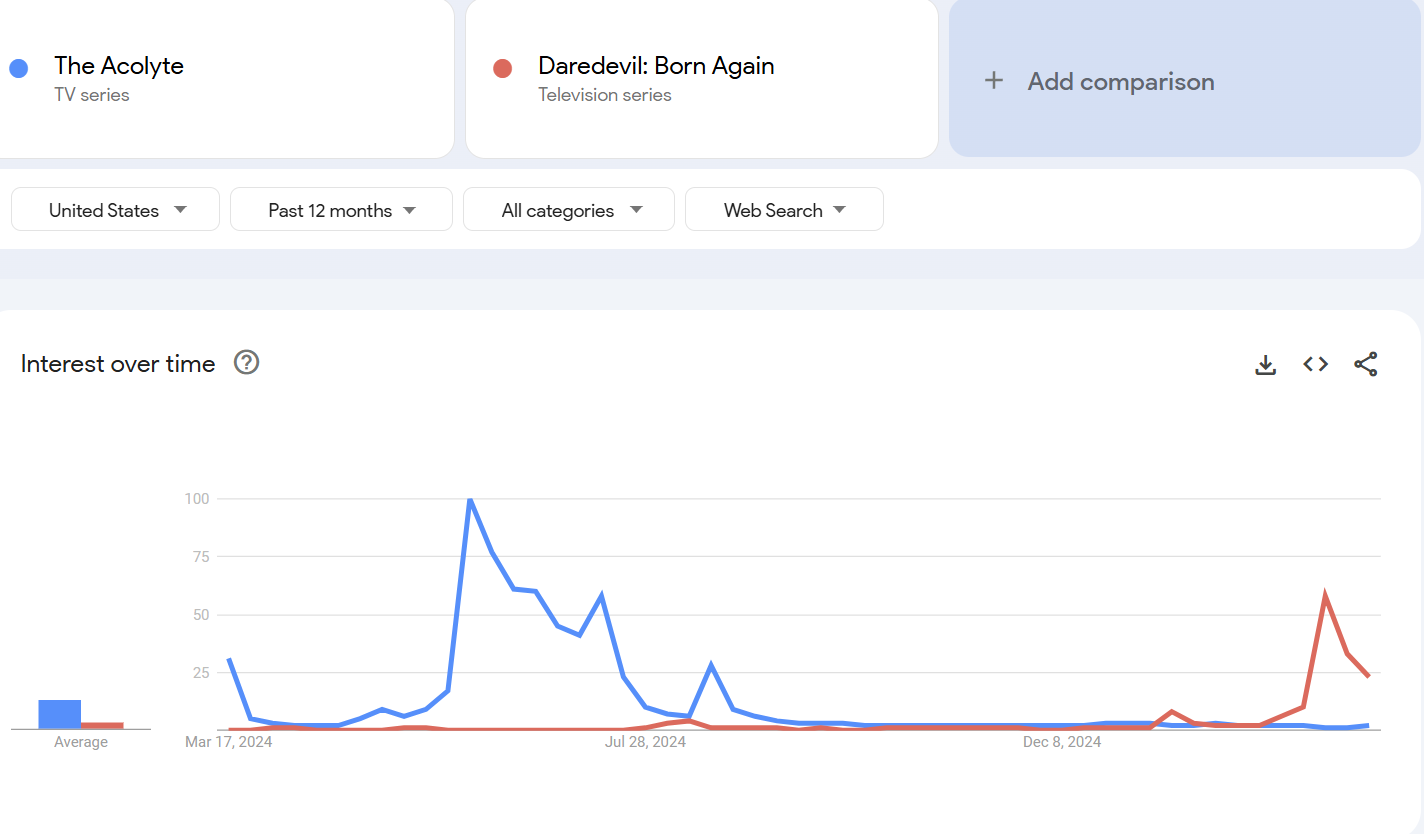Image resolution: width=1424 pixels, height=834 pixels.
Task: Click The Acolyte peak at 100
Action: click(470, 499)
